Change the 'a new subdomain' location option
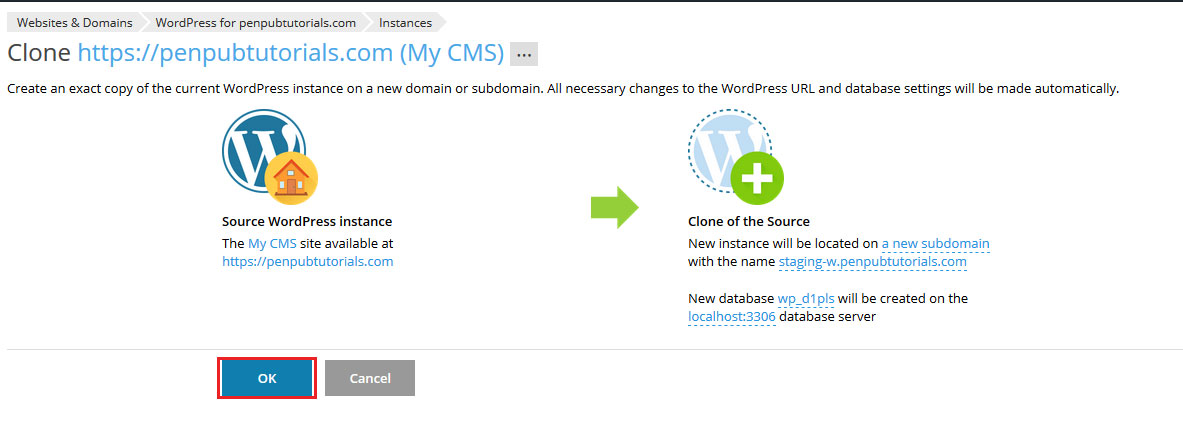Viewport: 1183px width, 431px height. (936, 244)
